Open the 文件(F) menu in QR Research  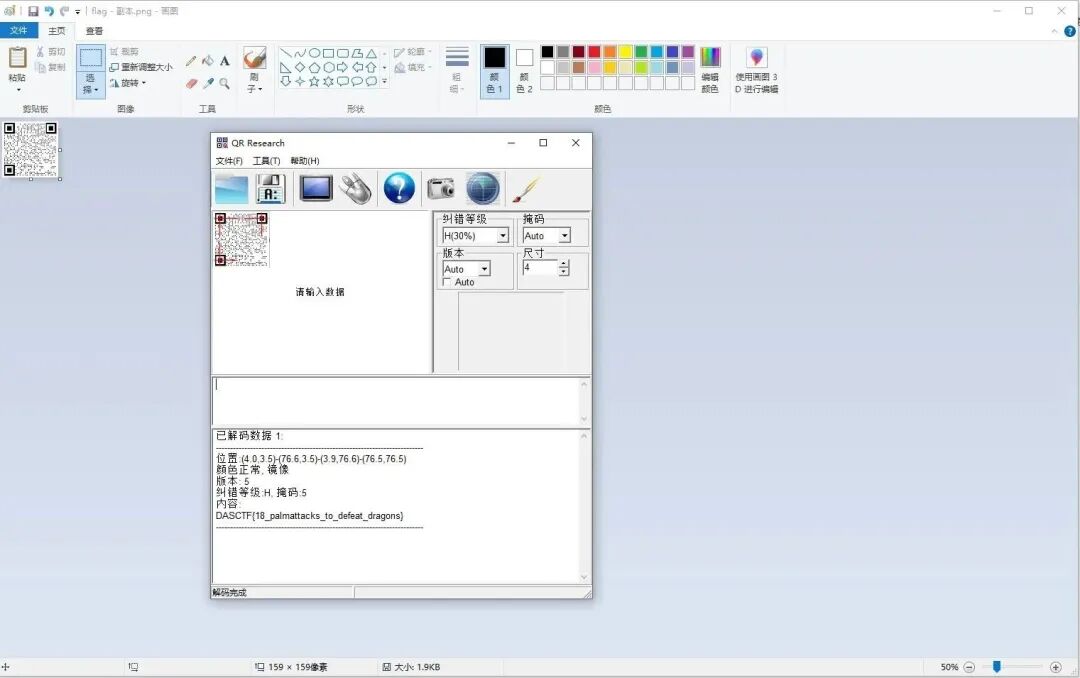point(229,161)
